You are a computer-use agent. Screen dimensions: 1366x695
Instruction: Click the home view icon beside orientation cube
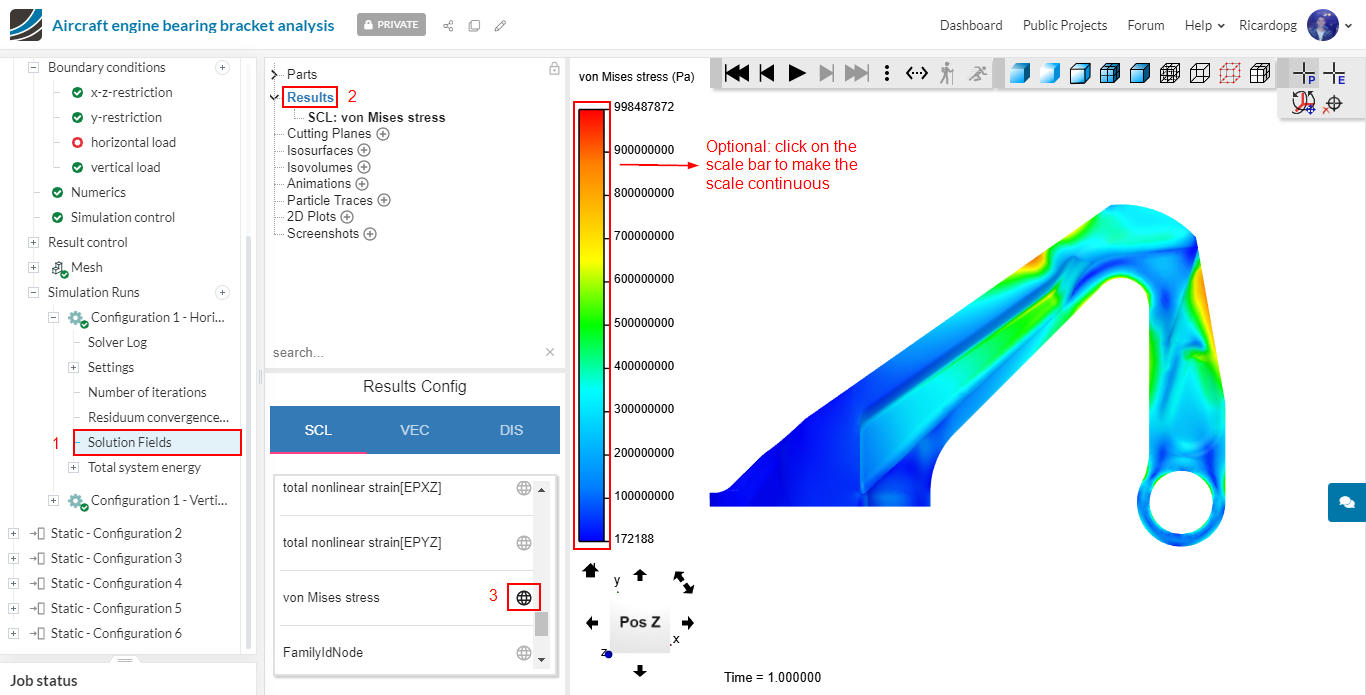(590, 570)
